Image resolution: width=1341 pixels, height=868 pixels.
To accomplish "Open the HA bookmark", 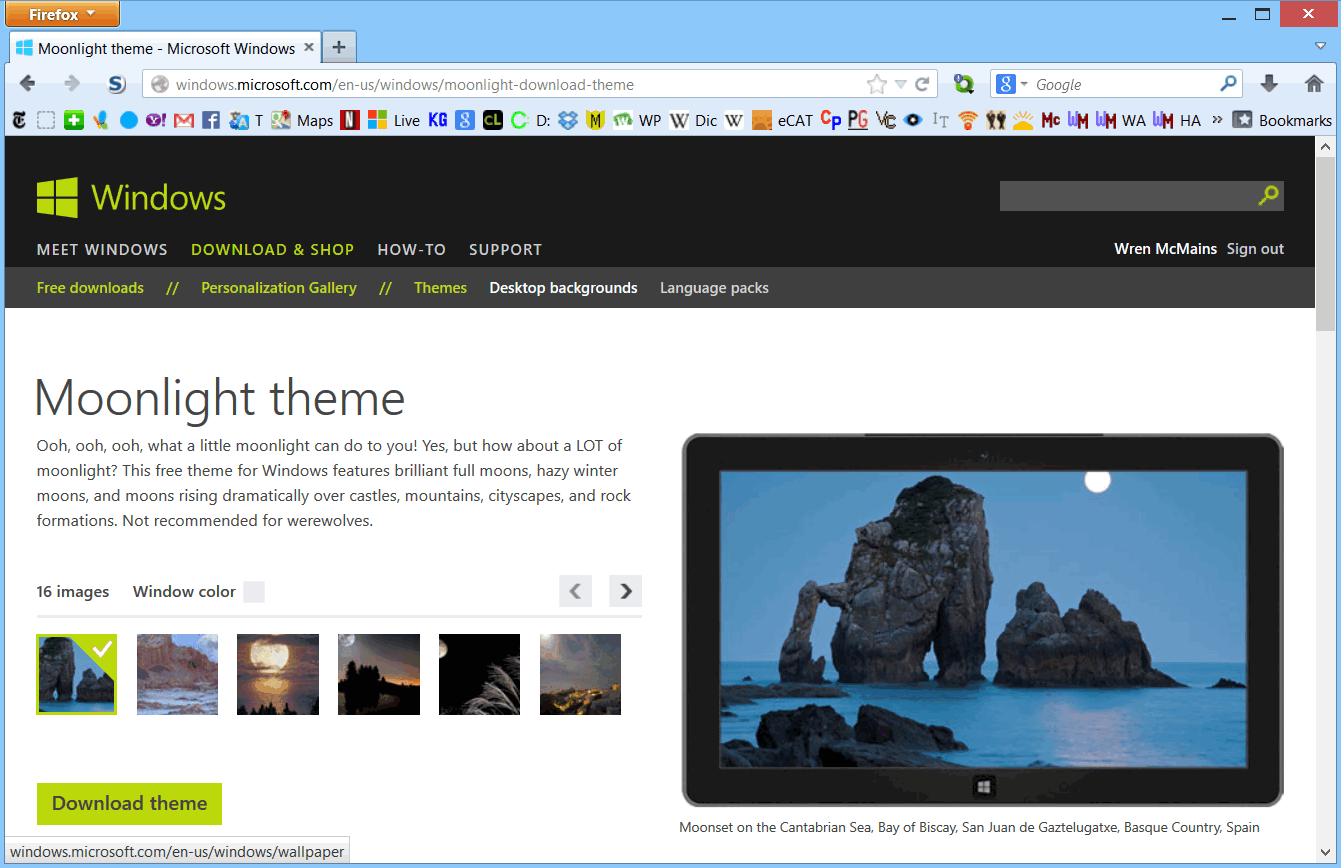I will [x=1177, y=120].
